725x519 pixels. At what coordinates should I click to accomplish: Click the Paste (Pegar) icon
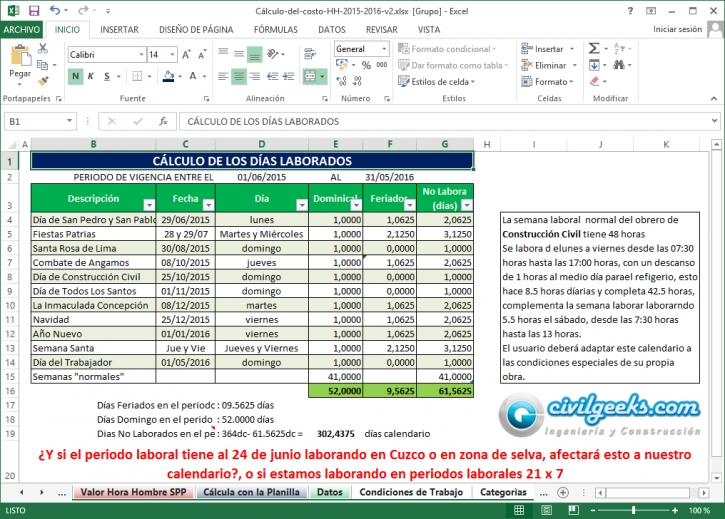[20, 62]
